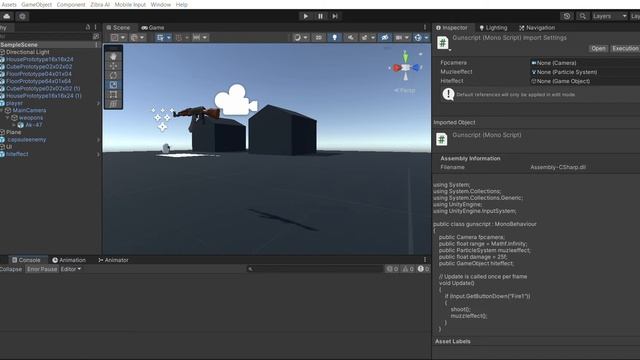Toggle console warning count filter

pos(408,269)
